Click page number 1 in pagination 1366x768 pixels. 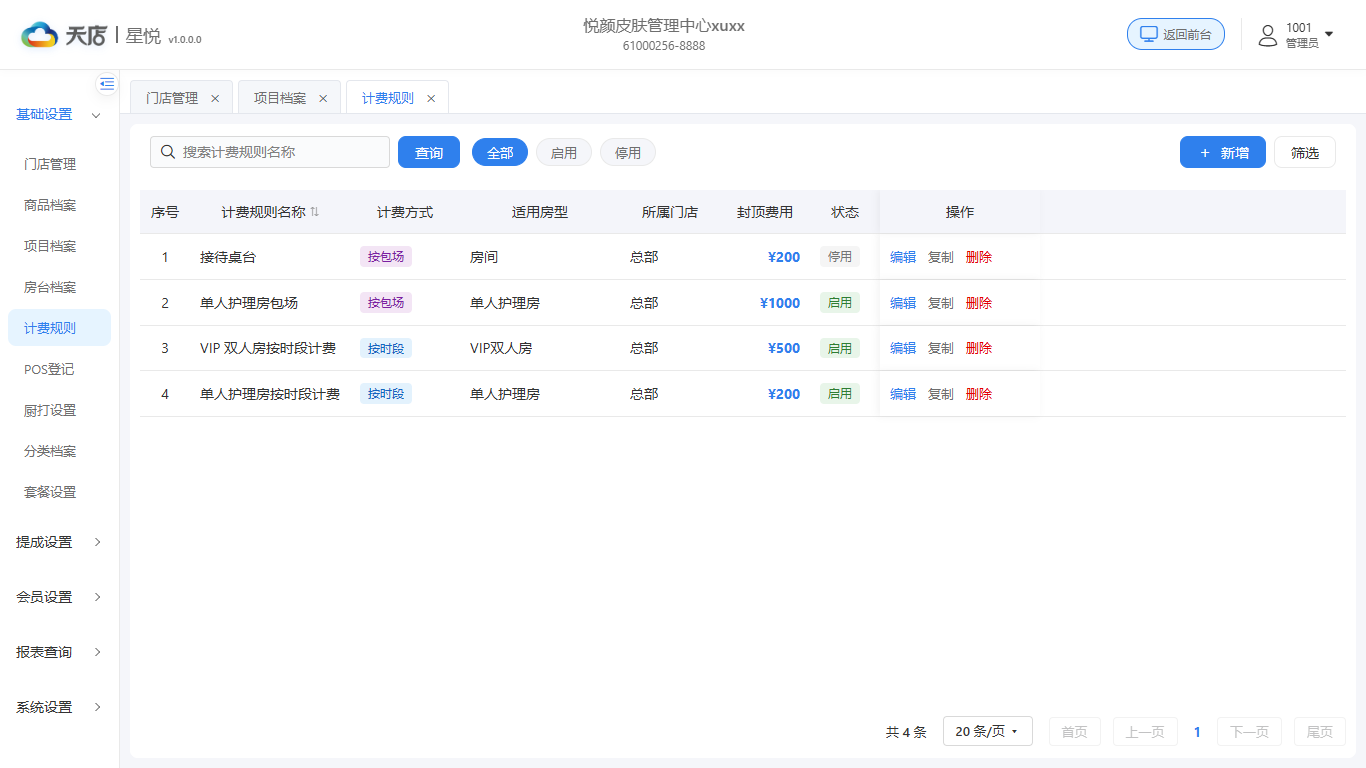coord(1197,732)
